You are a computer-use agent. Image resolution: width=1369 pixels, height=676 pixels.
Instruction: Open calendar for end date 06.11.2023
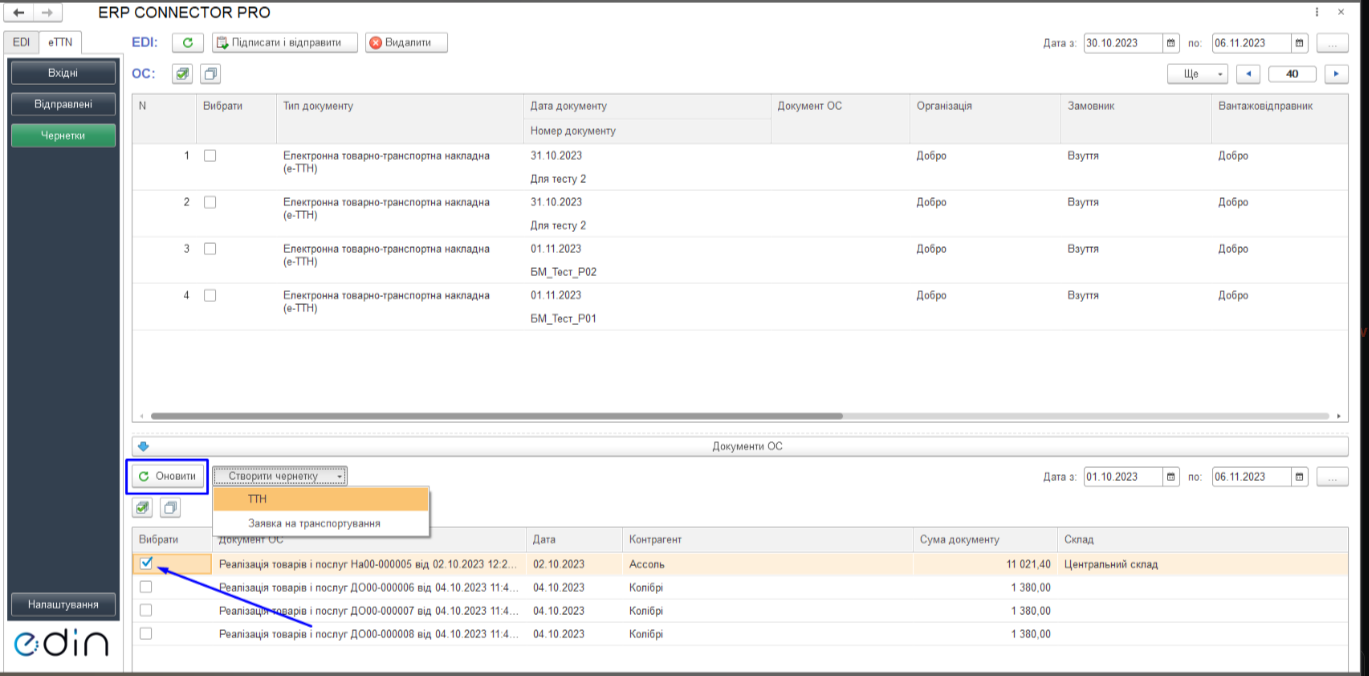click(1299, 43)
